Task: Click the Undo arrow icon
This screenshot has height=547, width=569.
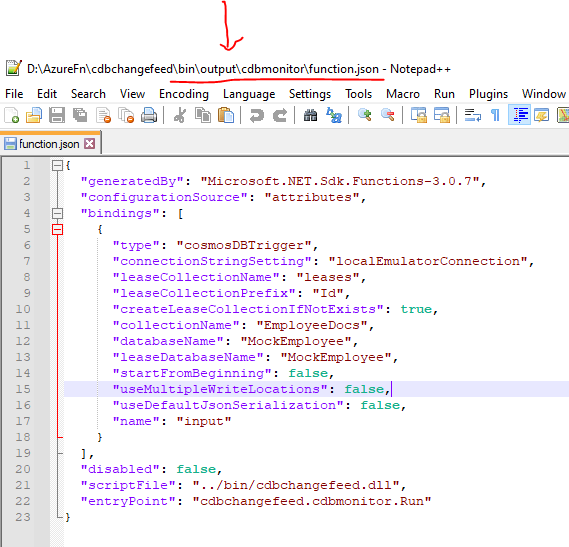Action: 257,115
